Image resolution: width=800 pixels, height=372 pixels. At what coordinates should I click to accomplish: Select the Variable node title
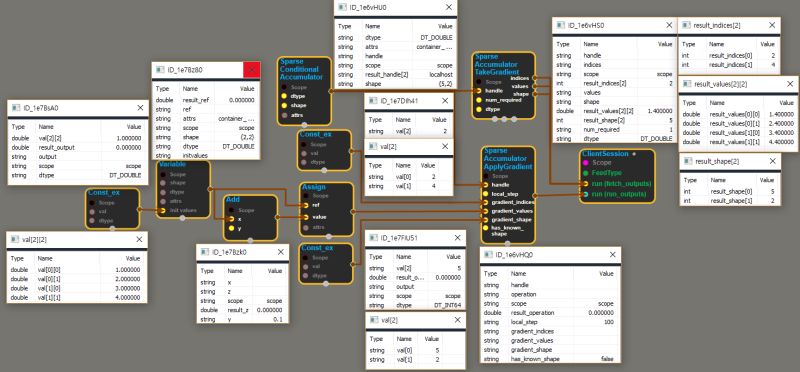[172, 165]
